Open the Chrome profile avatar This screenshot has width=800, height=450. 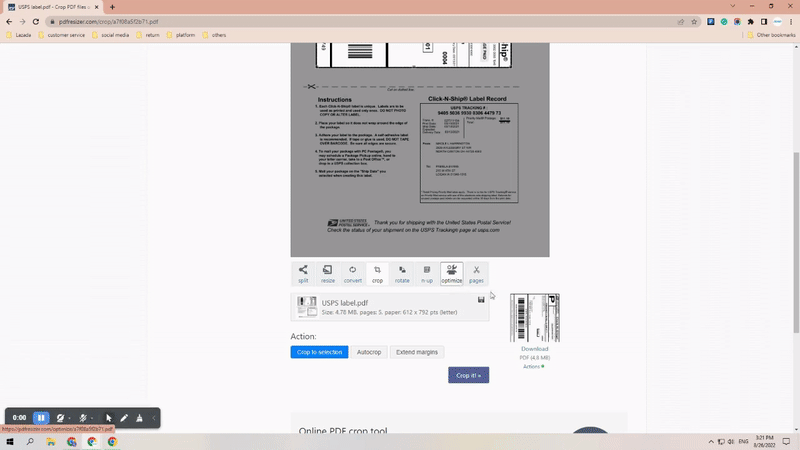[778, 21]
